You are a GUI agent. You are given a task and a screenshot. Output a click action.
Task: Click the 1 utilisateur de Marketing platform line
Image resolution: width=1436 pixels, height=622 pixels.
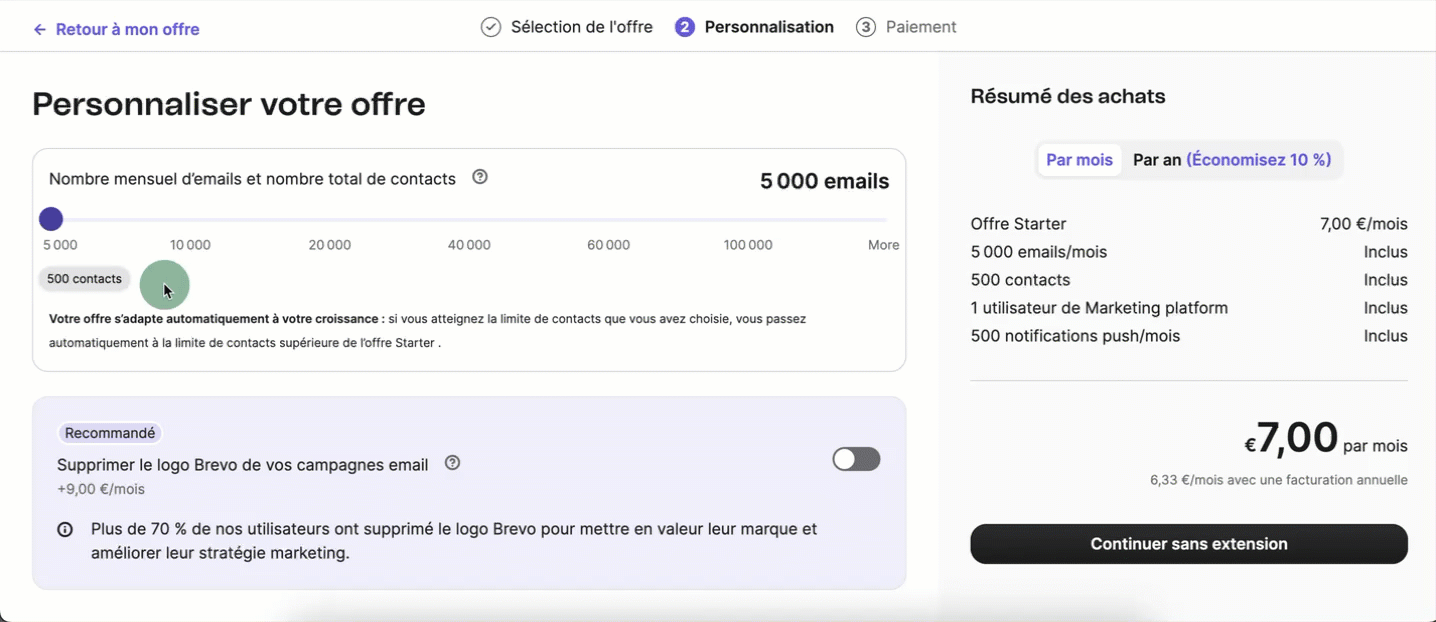click(1189, 308)
